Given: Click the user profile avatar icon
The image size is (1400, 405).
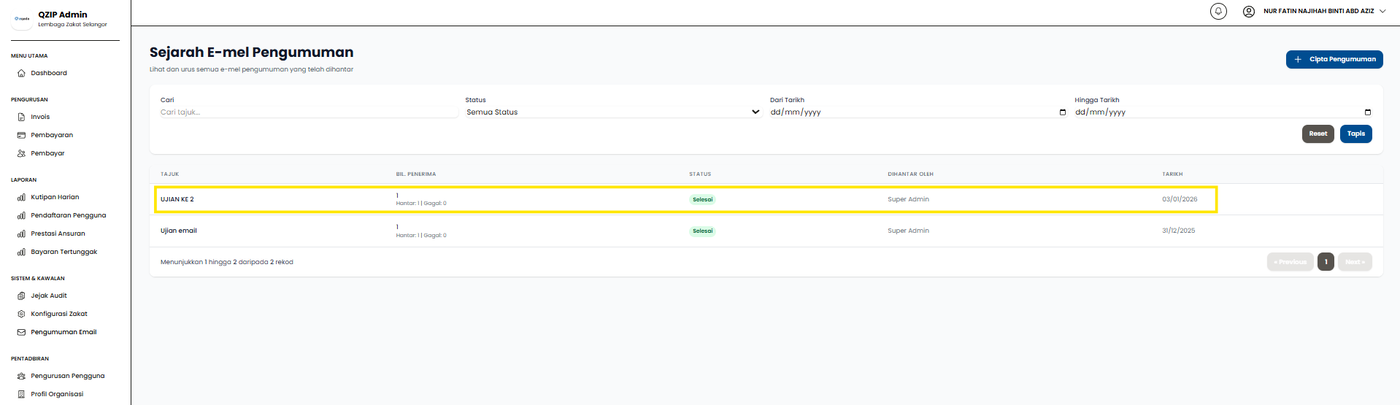Looking at the screenshot, I should 1248,11.
